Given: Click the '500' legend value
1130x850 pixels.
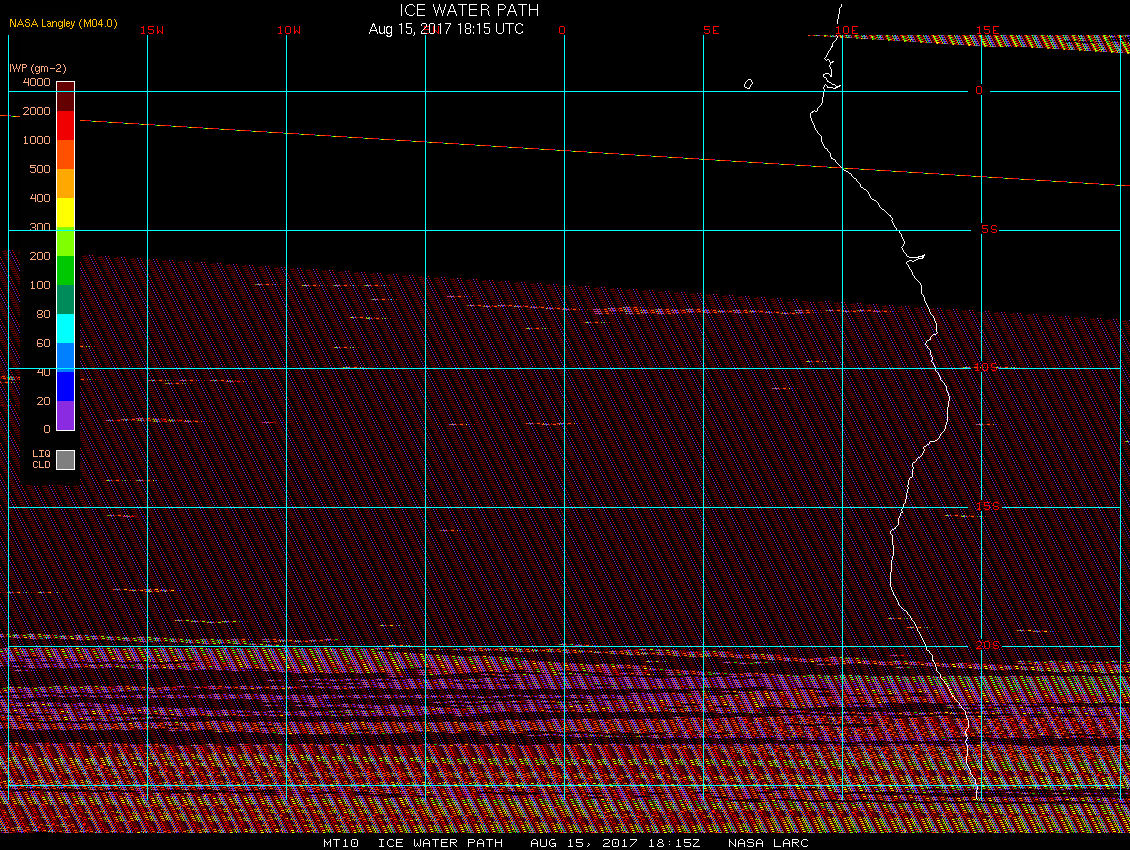Looking at the screenshot, I should tap(40, 169).
